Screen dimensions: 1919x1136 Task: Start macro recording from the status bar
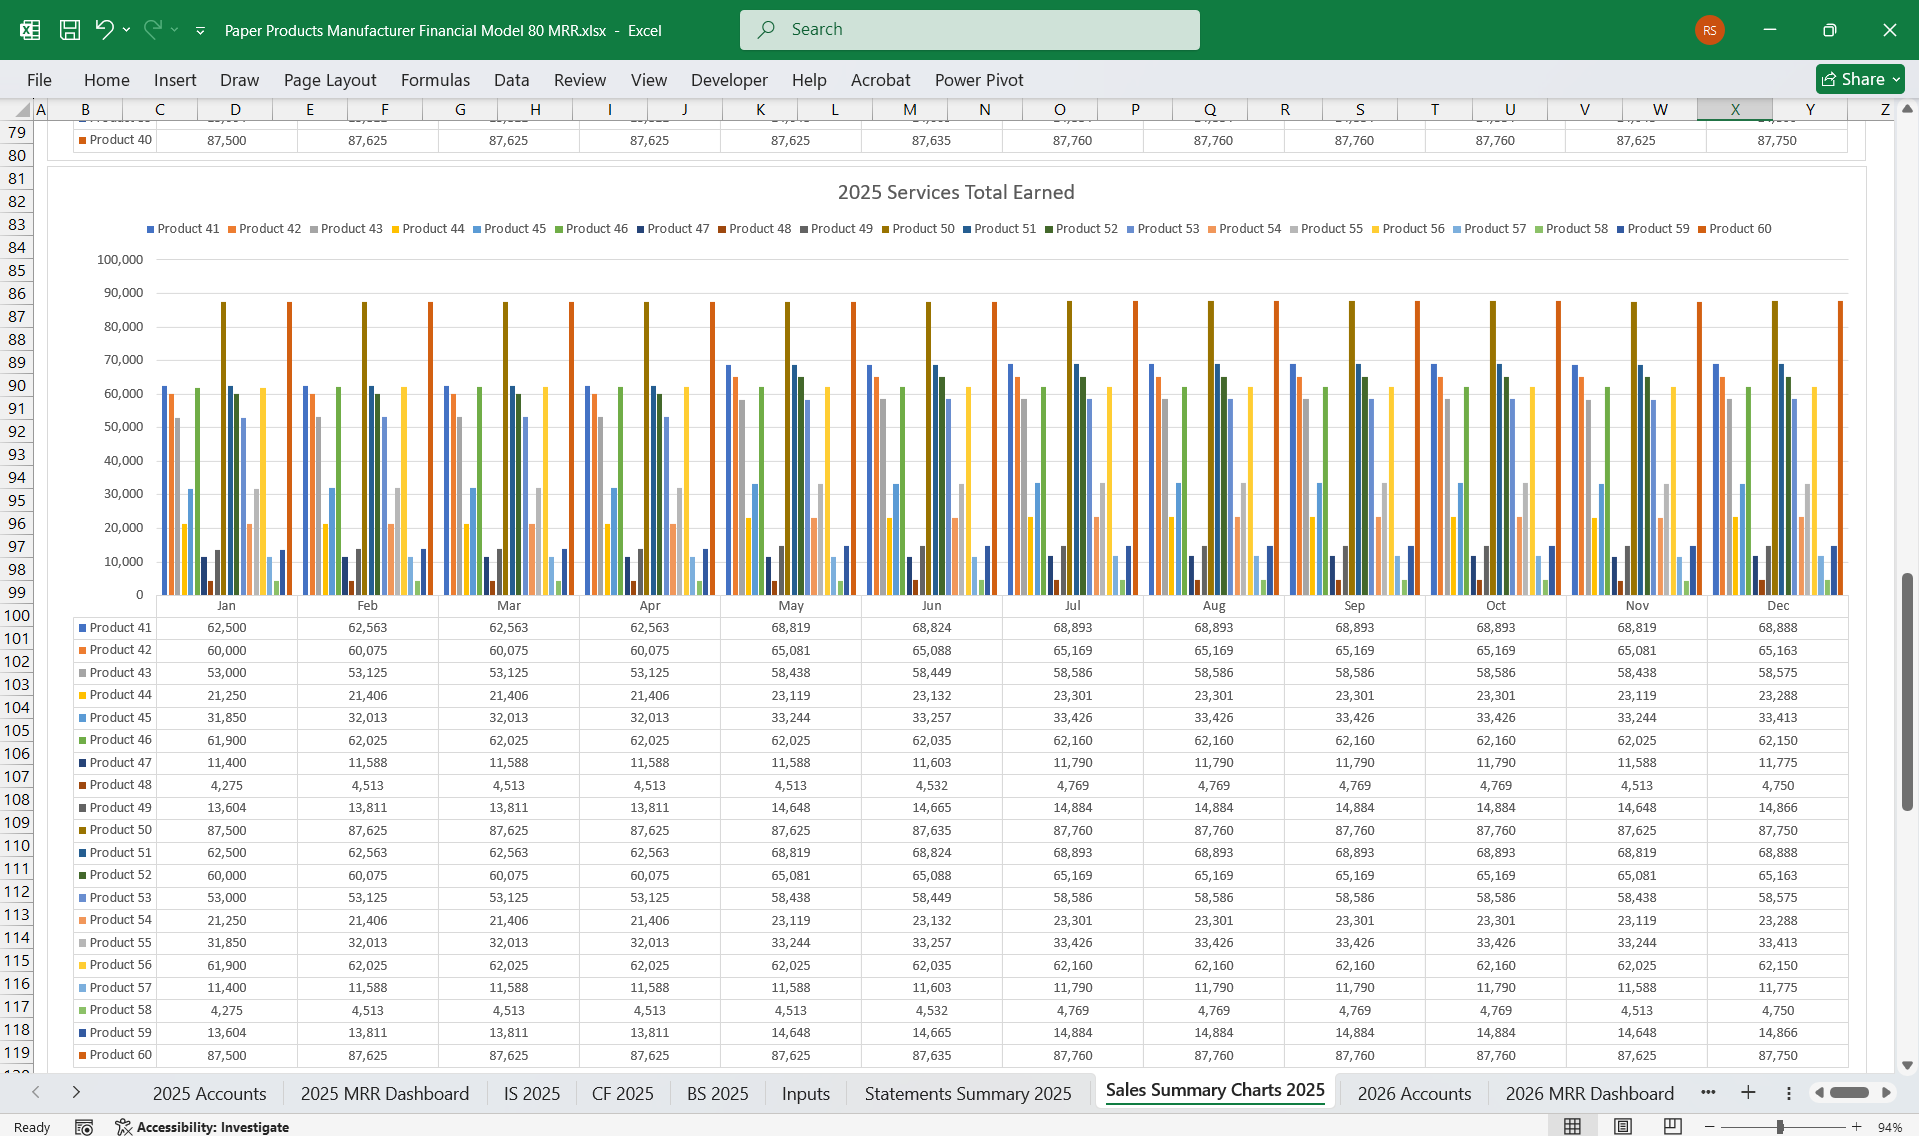coord(84,1126)
